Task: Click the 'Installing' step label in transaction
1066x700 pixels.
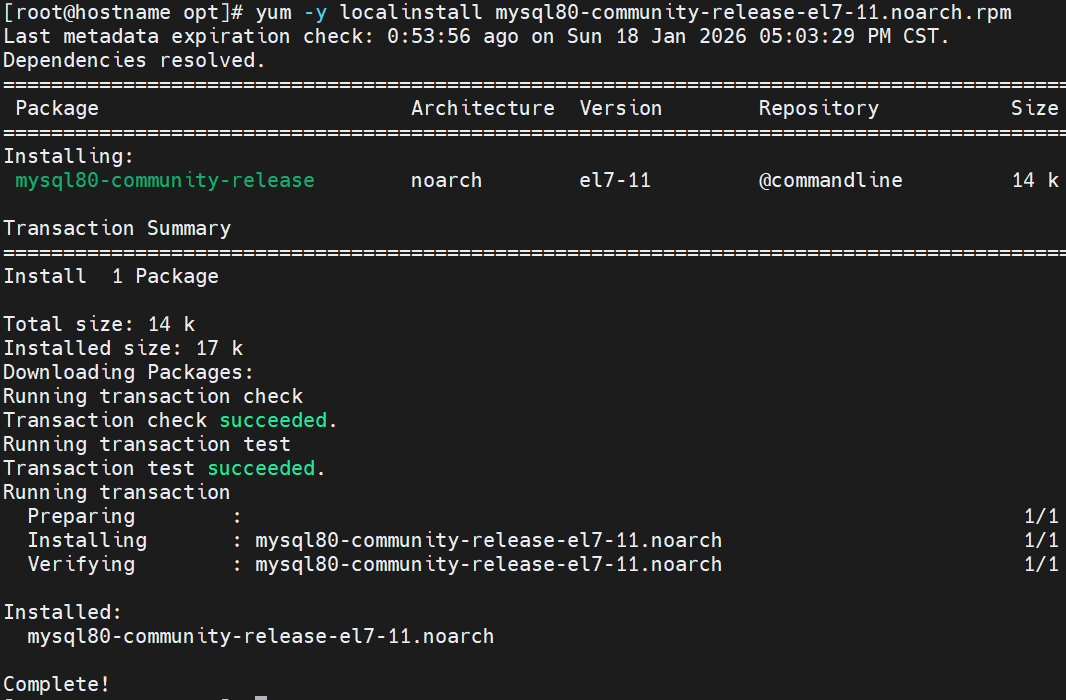Action: [87, 541]
